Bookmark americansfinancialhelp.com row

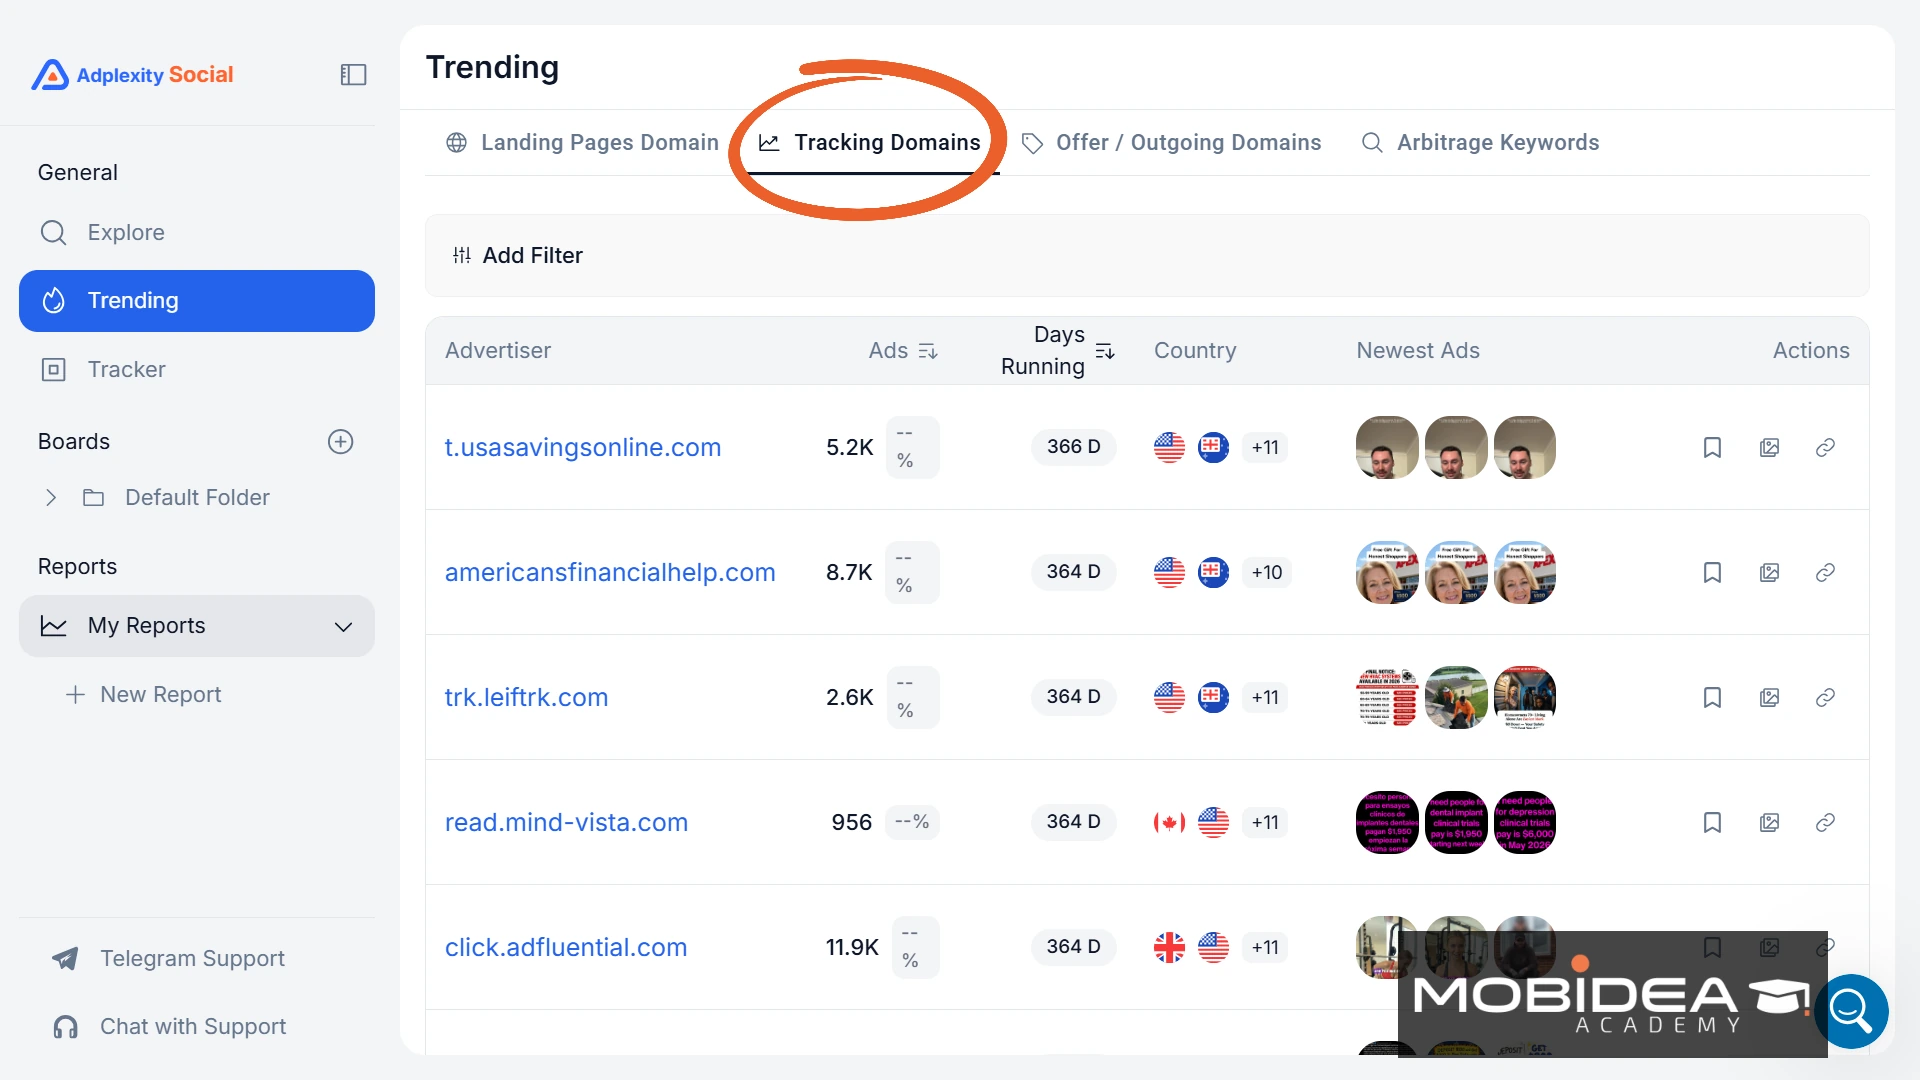click(1712, 572)
